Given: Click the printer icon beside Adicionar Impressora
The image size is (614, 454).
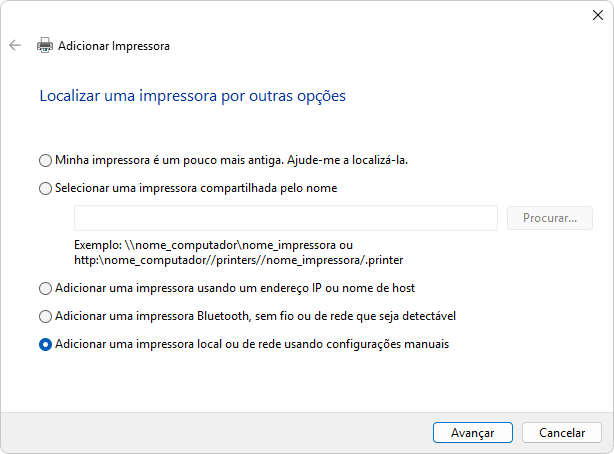Looking at the screenshot, I should [x=45, y=45].
